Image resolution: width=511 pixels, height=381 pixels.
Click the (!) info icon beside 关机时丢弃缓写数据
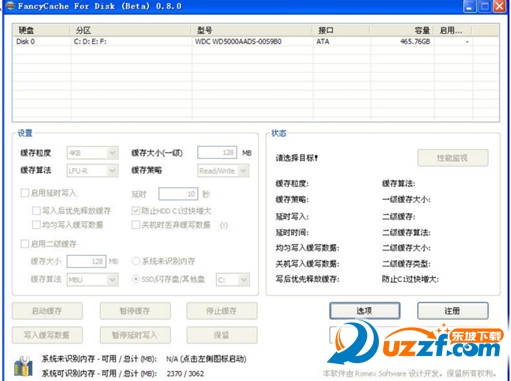pyautogui.click(x=224, y=225)
